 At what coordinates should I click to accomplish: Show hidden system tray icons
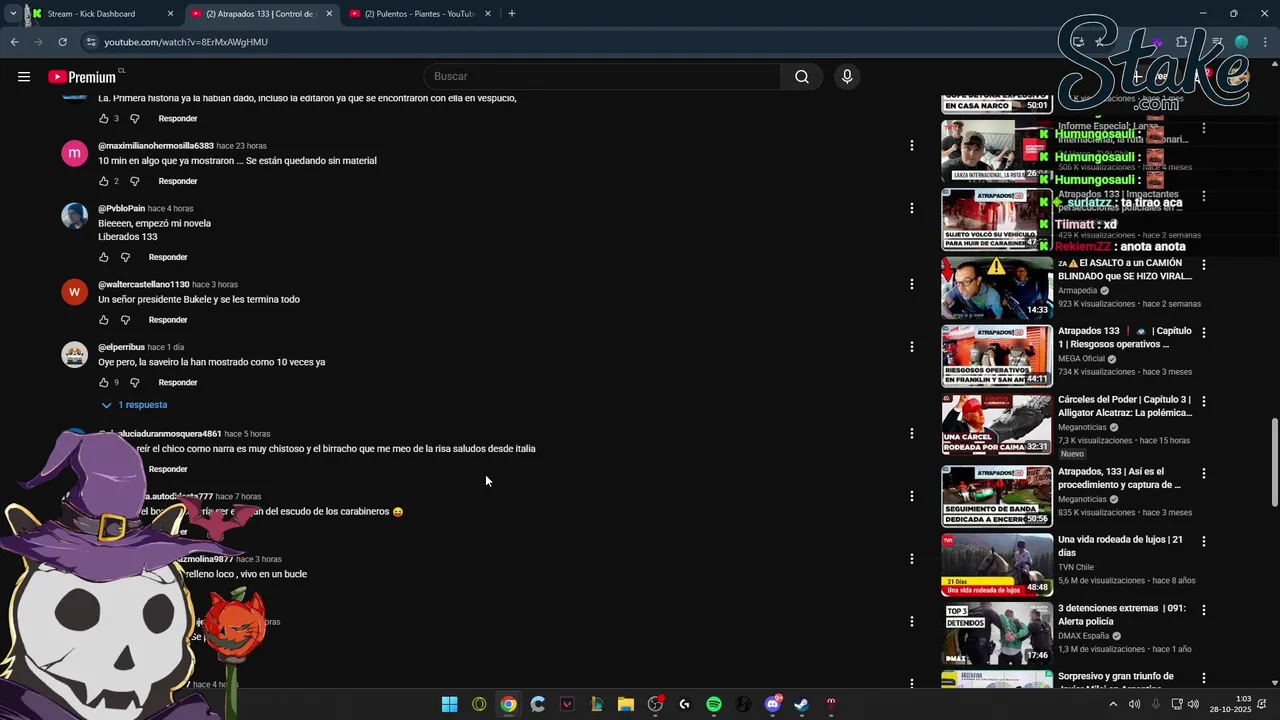tap(1113, 704)
